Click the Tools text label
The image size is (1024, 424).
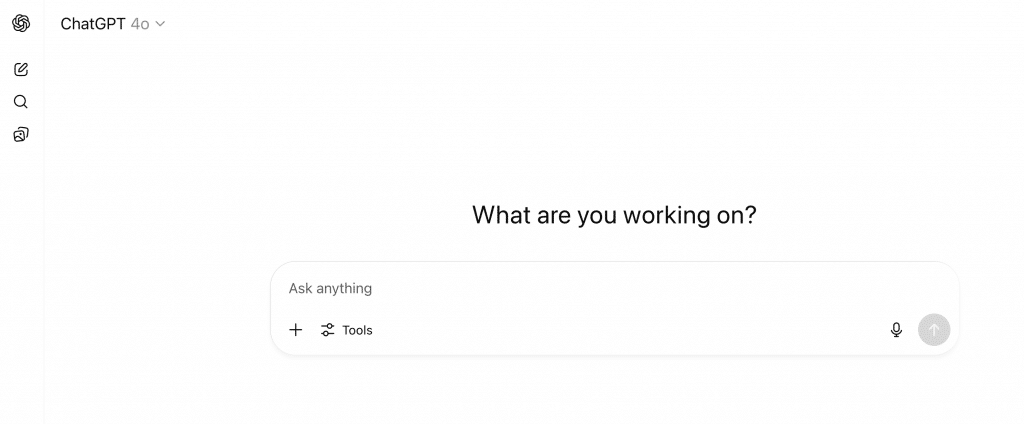click(x=357, y=330)
